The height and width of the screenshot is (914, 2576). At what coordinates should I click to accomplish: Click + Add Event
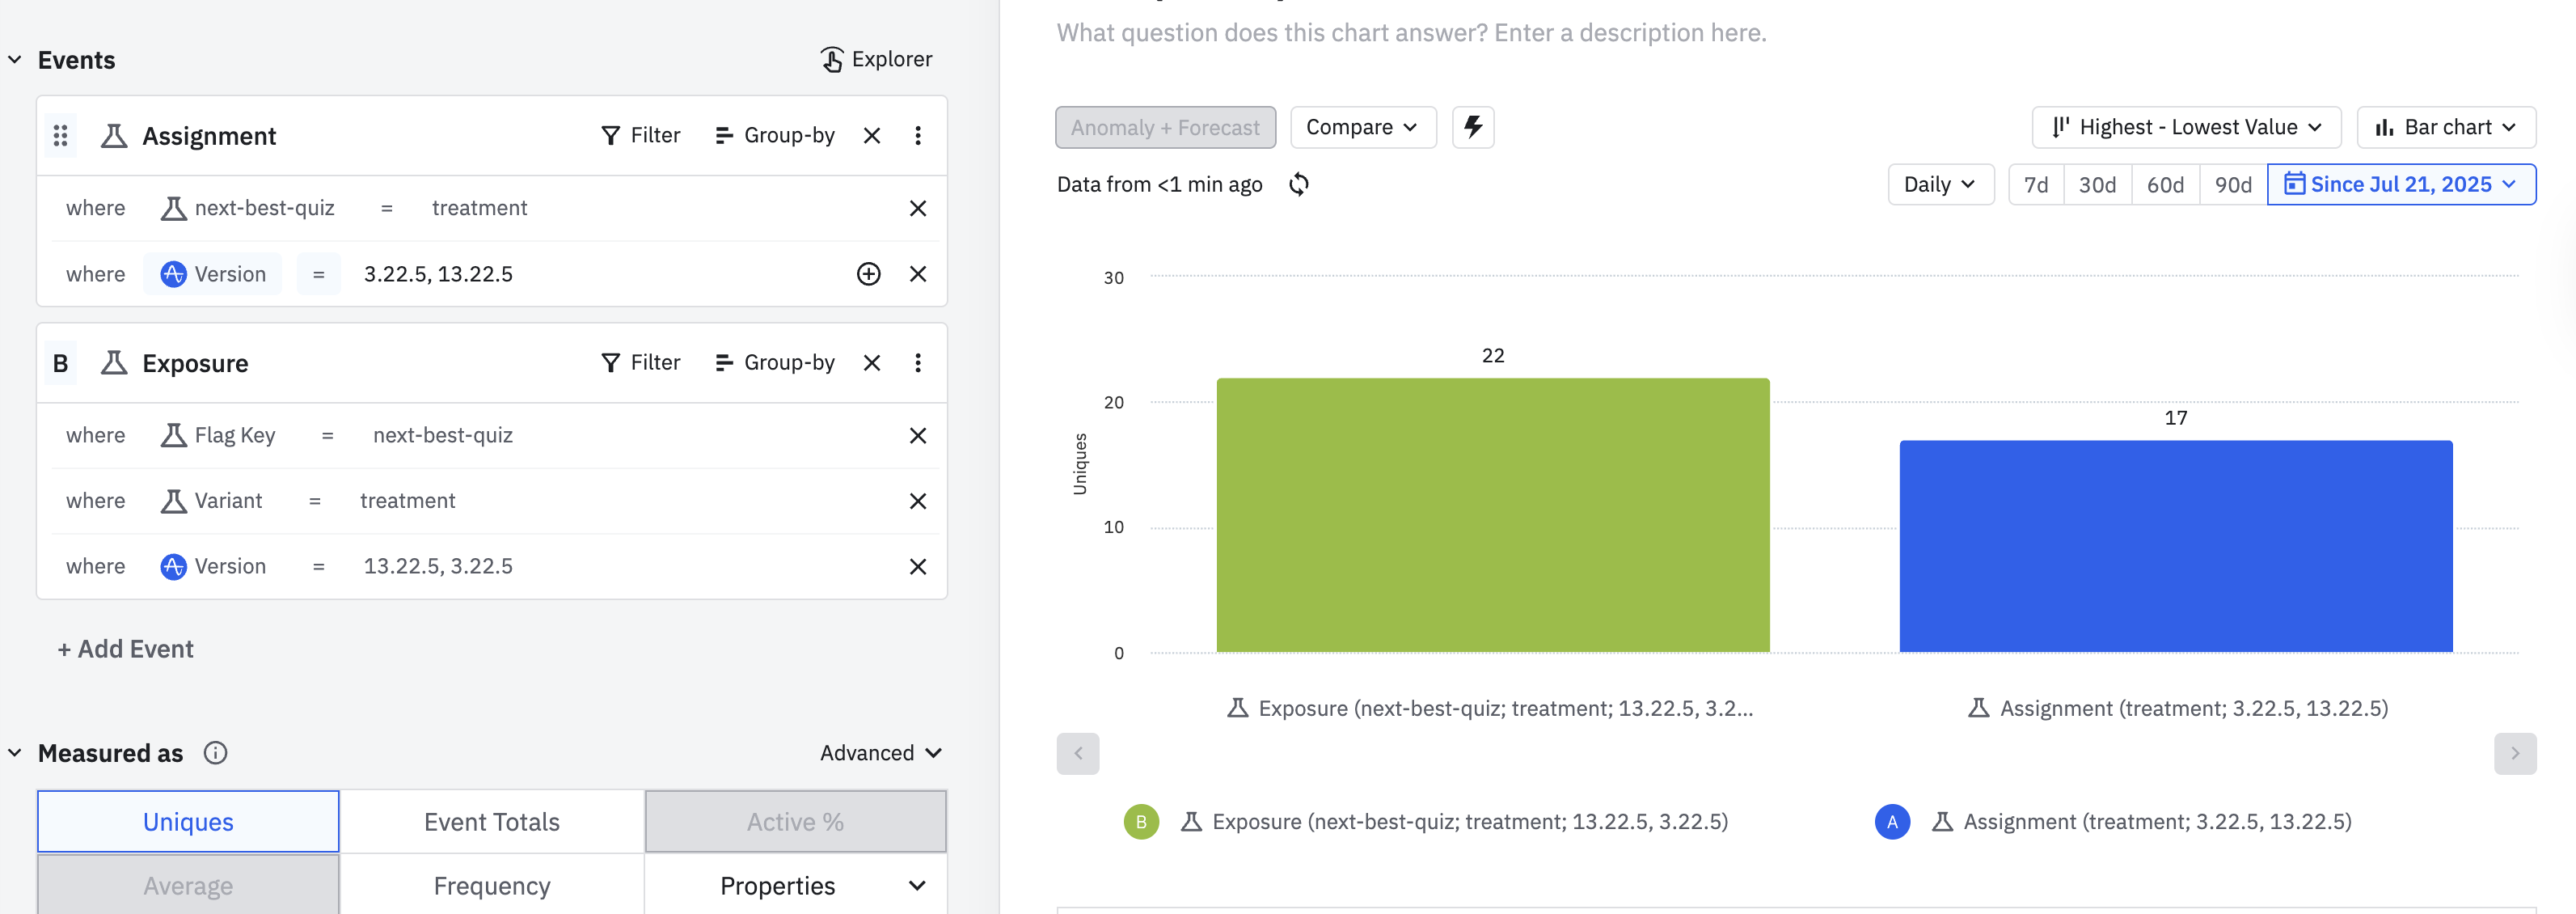click(126, 649)
